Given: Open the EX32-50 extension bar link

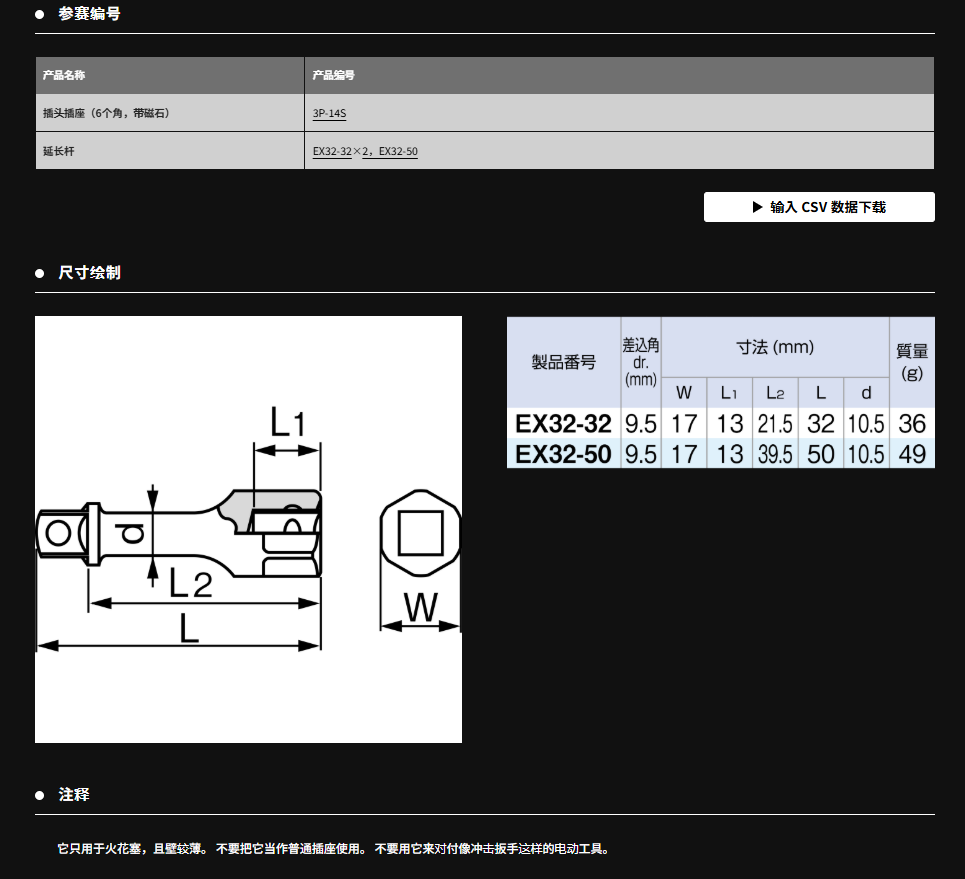Looking at the screenshot, I should (398, 152).
